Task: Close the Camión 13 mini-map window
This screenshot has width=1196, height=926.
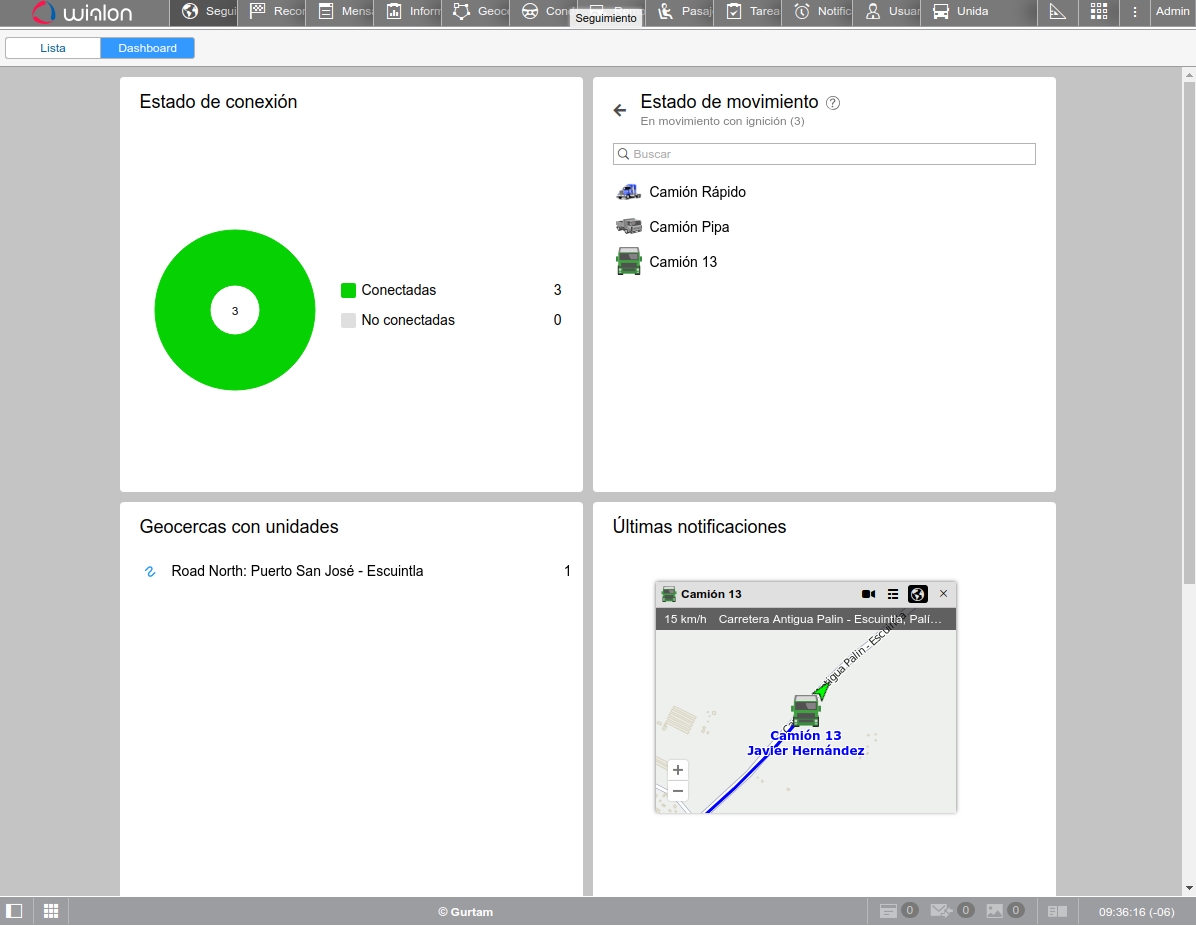Action: [943, 594]
